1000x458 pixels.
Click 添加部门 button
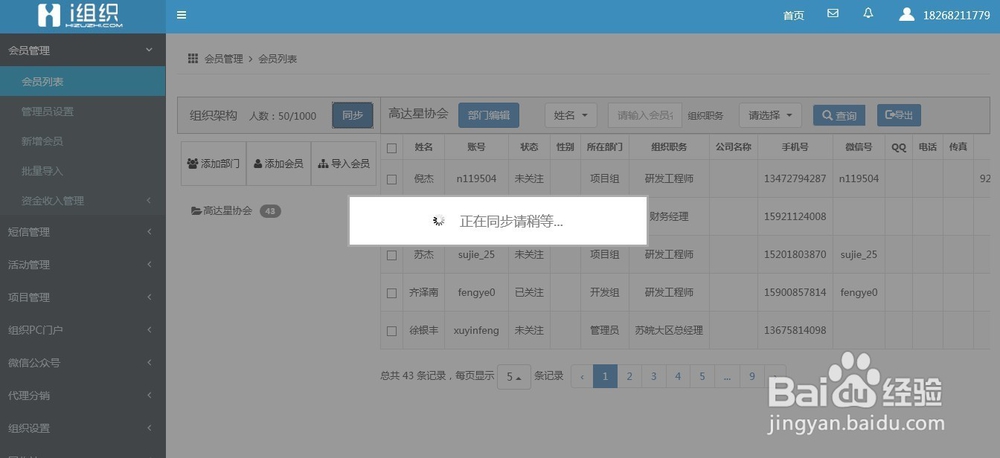pyautogui.click(x=214, y=164)
